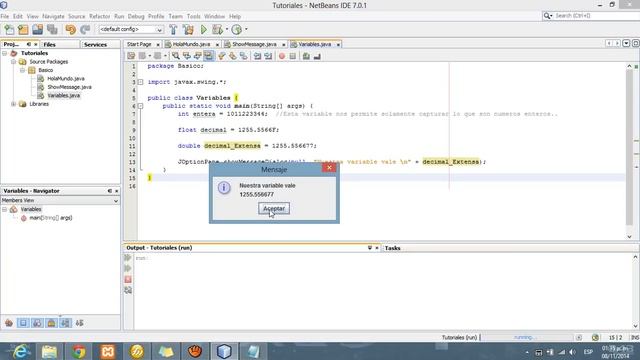
Task: Toggle Show Non-Public Members in Navigator
Action: coord(51,323)
